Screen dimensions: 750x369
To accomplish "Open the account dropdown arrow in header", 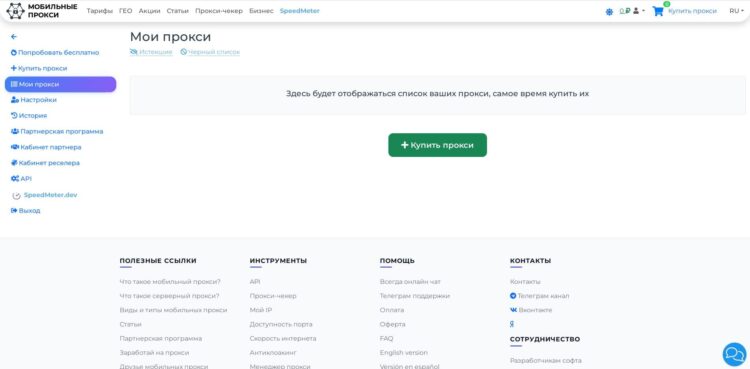I will (x=643, y=11).
